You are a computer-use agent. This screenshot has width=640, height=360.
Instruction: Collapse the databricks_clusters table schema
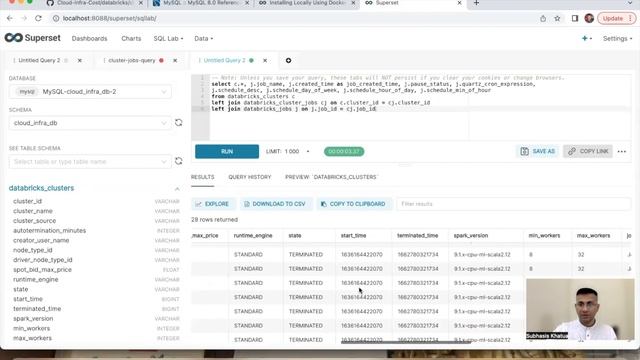coord(177,189)
